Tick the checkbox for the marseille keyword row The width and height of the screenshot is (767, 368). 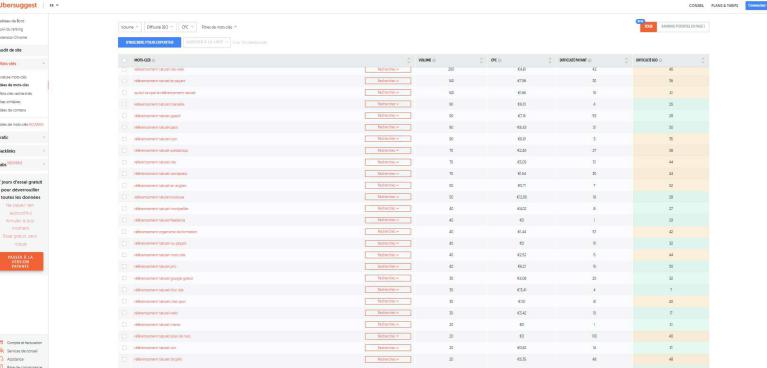pos(124,104)
